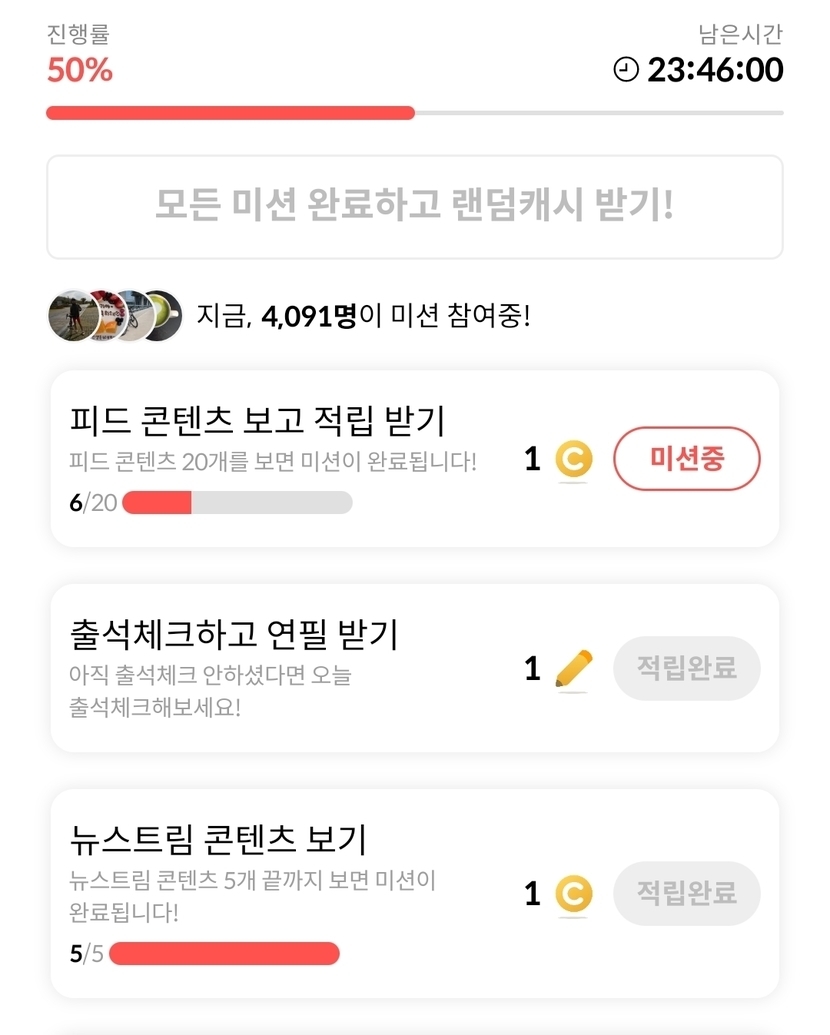Open the 피드 콘텐츠 보고 적립 받기 mission title
The width and height of the screenshot is (830, 1035).
pos(258,422)
